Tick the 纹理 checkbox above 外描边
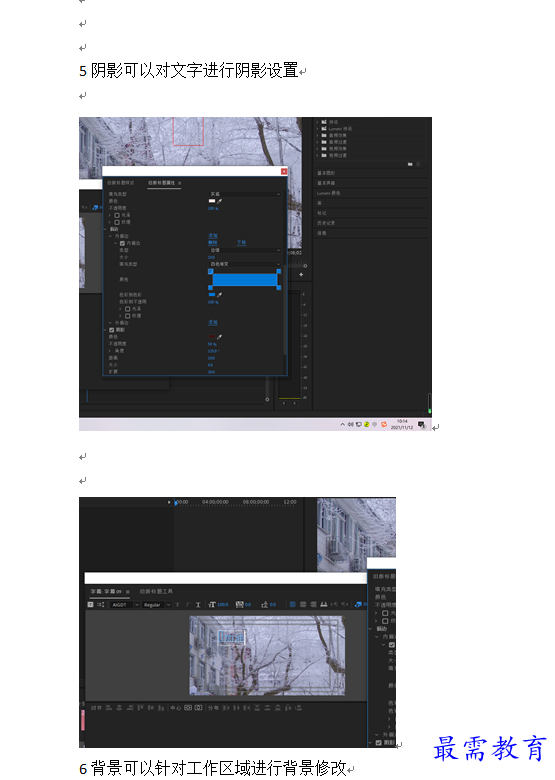 pyautogui.click(x=127, y=316)
